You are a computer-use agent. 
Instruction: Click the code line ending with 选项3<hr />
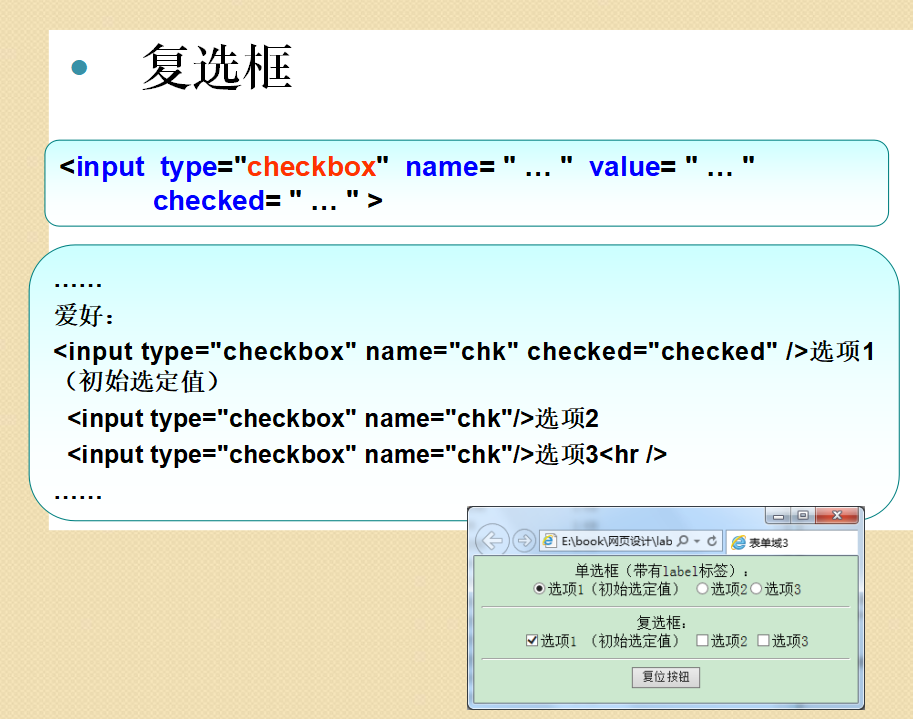click(367, 455)
